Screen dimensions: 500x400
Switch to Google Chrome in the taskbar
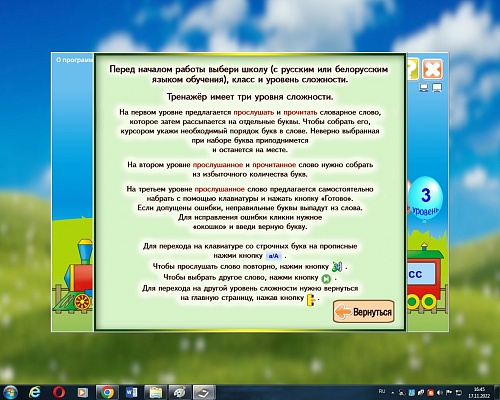(107, 392)
